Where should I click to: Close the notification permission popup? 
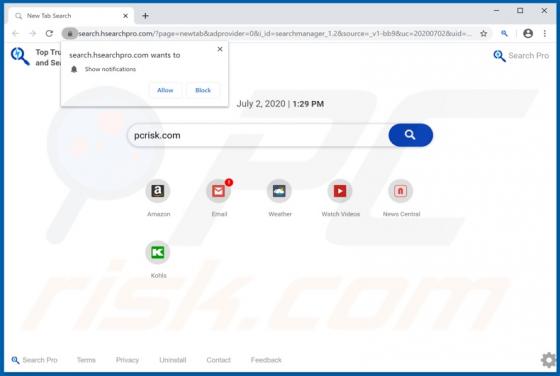220,49
